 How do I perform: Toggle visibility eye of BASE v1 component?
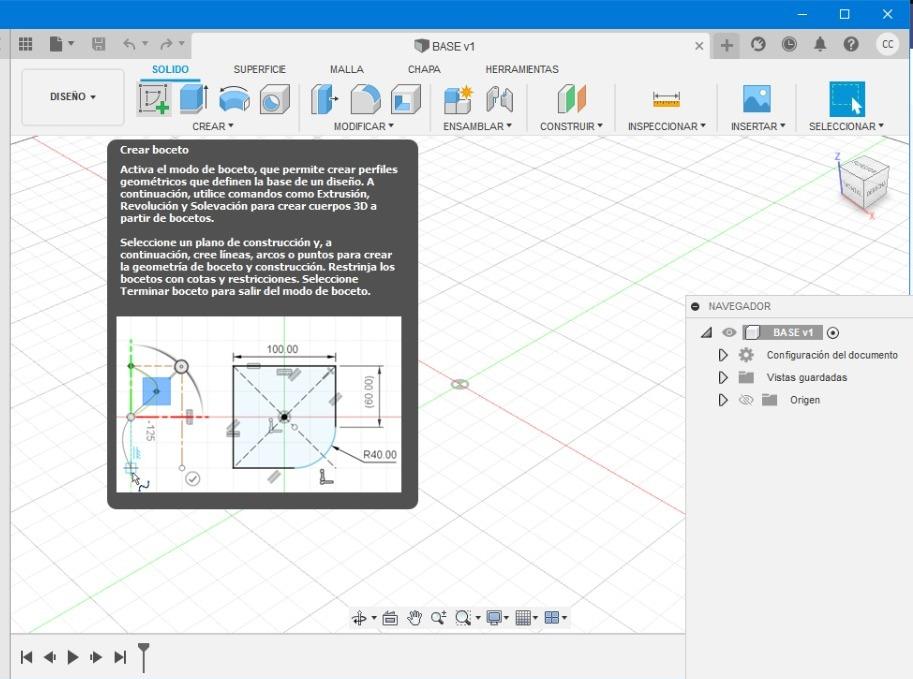coord(729,333)
